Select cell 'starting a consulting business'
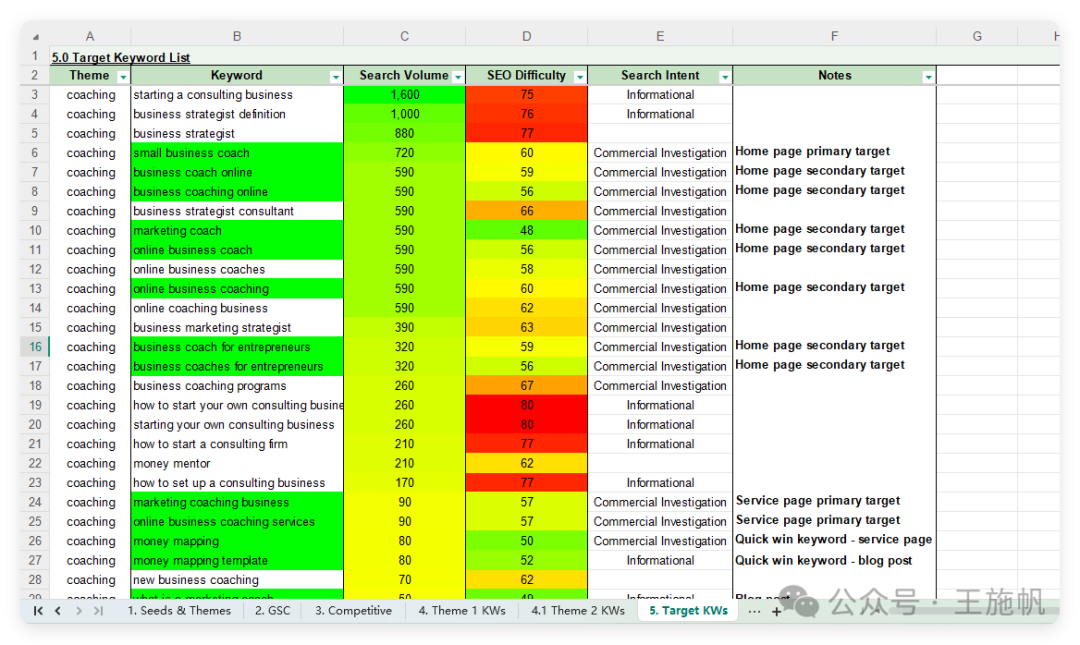The image size is (1080, 645). [237, 95]
